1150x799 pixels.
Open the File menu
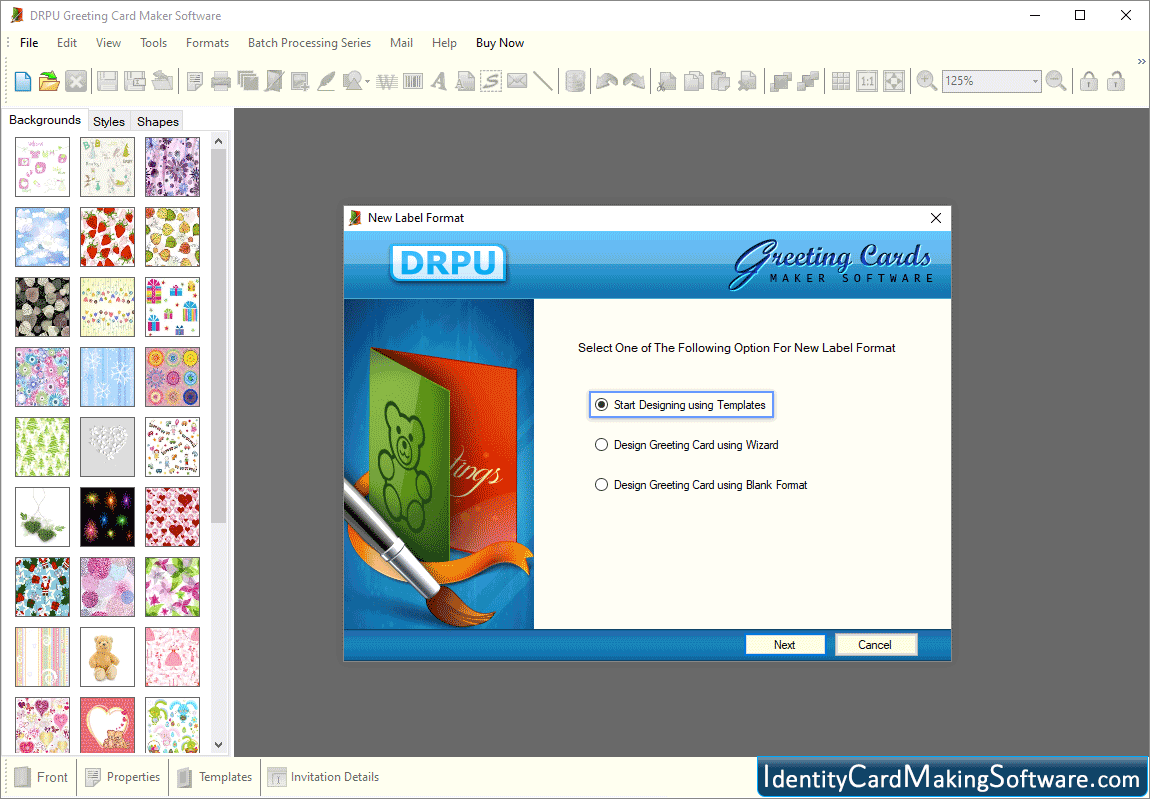click(29, 43)
